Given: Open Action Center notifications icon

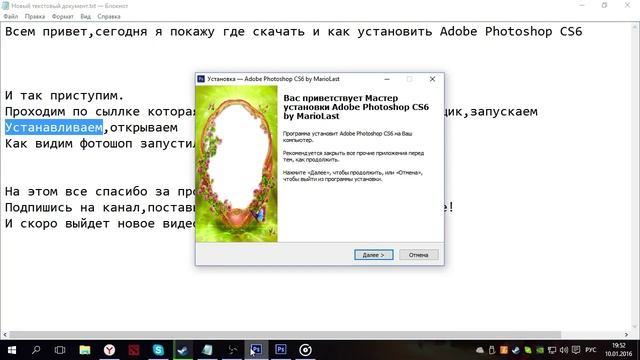Looking at the screenshot, I should [576, 350].
